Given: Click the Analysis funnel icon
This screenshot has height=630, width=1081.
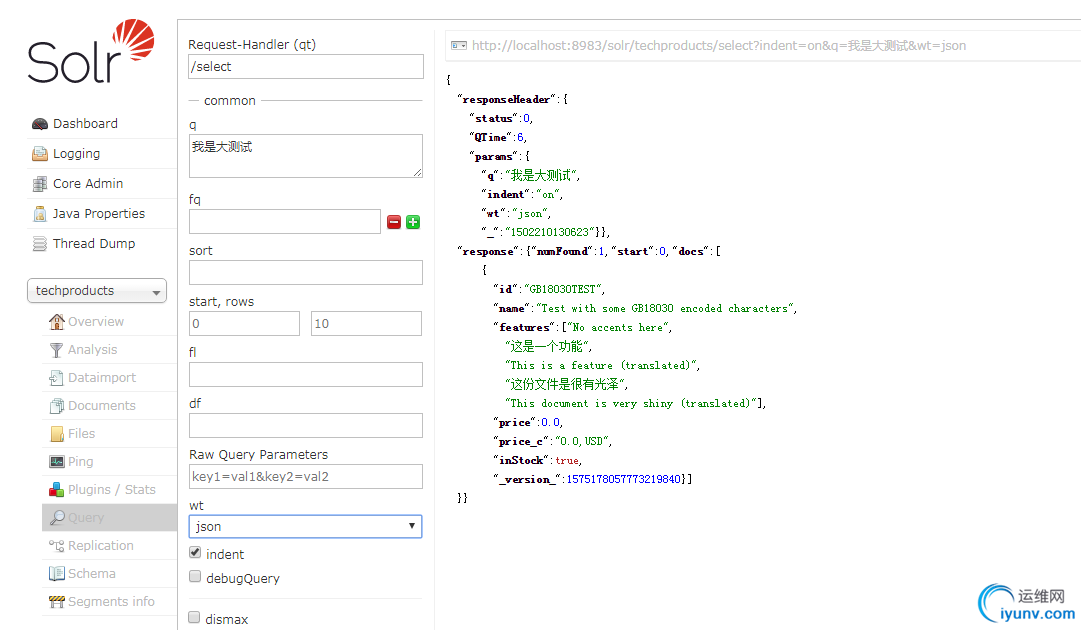Looking at the screenshot, I should pyautogui.click(x=57, y=349).
